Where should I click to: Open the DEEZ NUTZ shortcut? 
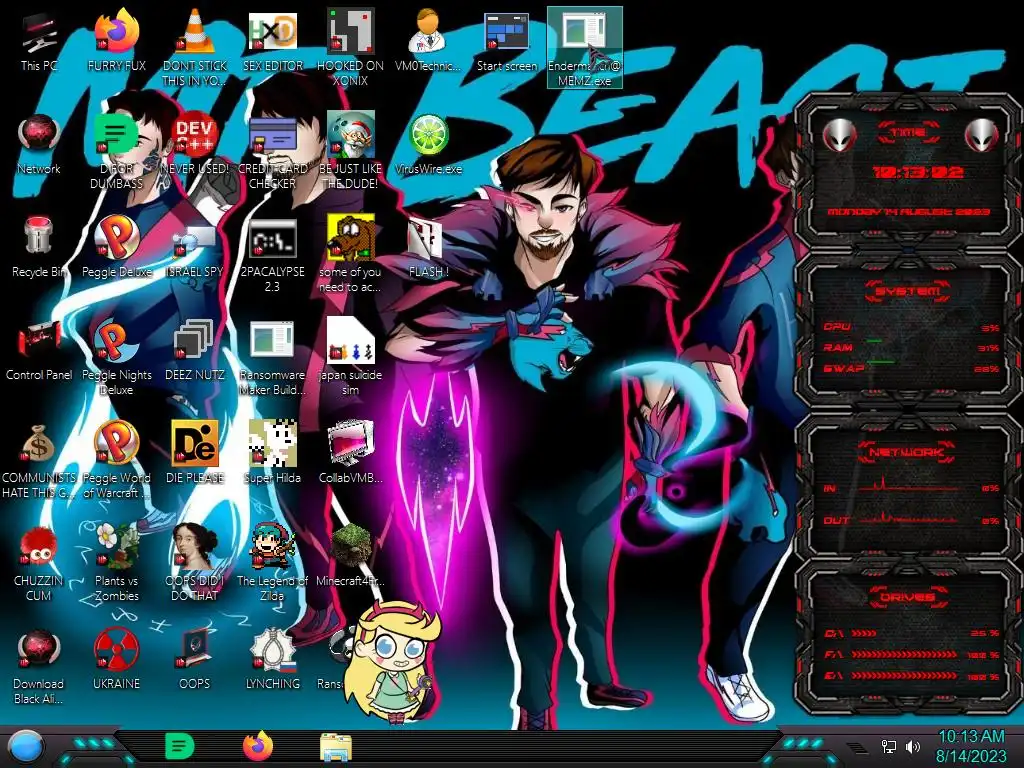[x=195, y=351]
